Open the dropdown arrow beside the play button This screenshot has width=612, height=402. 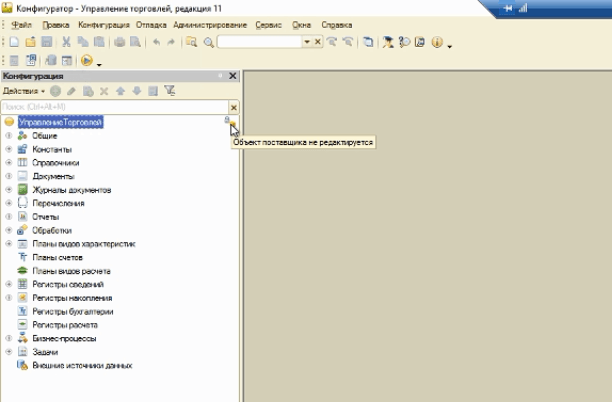pyautogui.click(x=99, y=64)
